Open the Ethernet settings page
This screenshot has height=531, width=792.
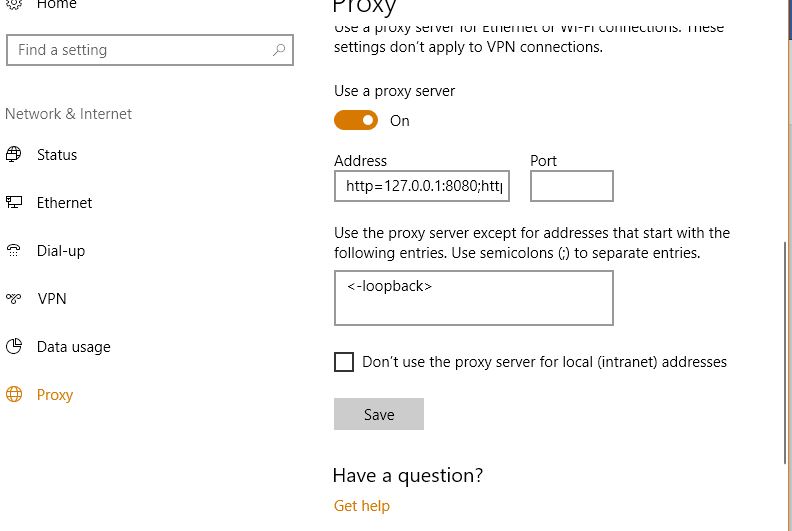click(x=64, y=203)
